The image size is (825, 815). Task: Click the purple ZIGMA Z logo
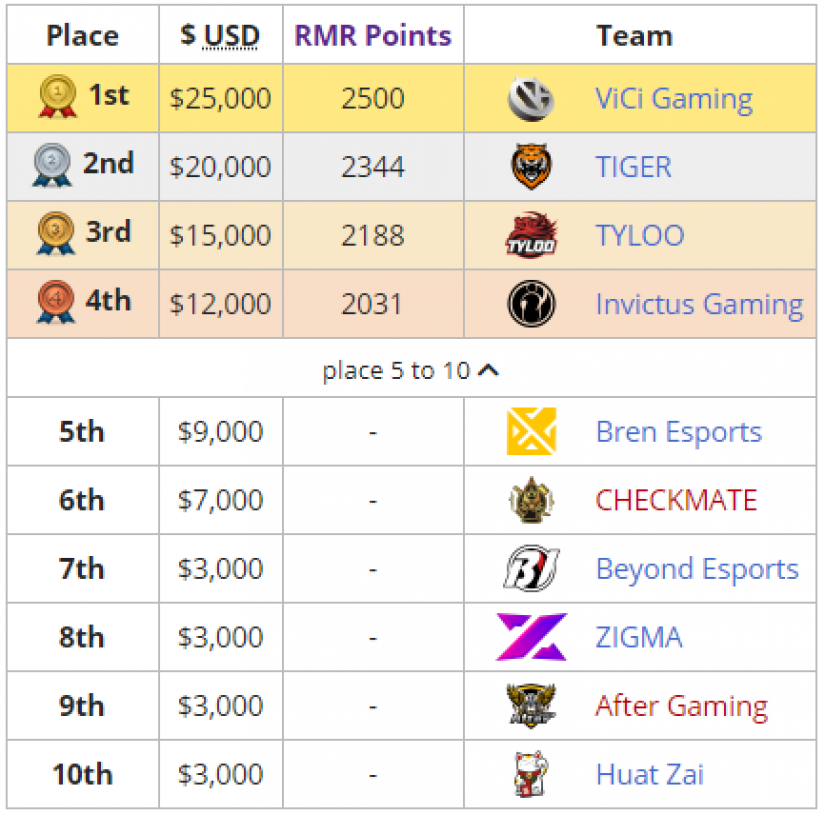[531, 637]
